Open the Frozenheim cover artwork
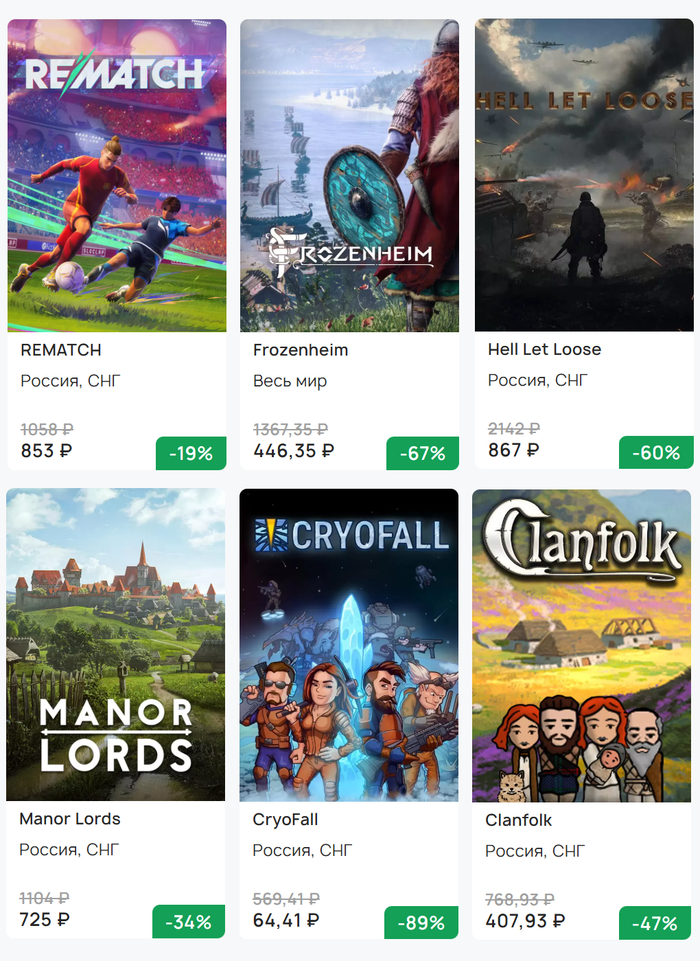Screen dimensions: 700x961 [349, 175]
